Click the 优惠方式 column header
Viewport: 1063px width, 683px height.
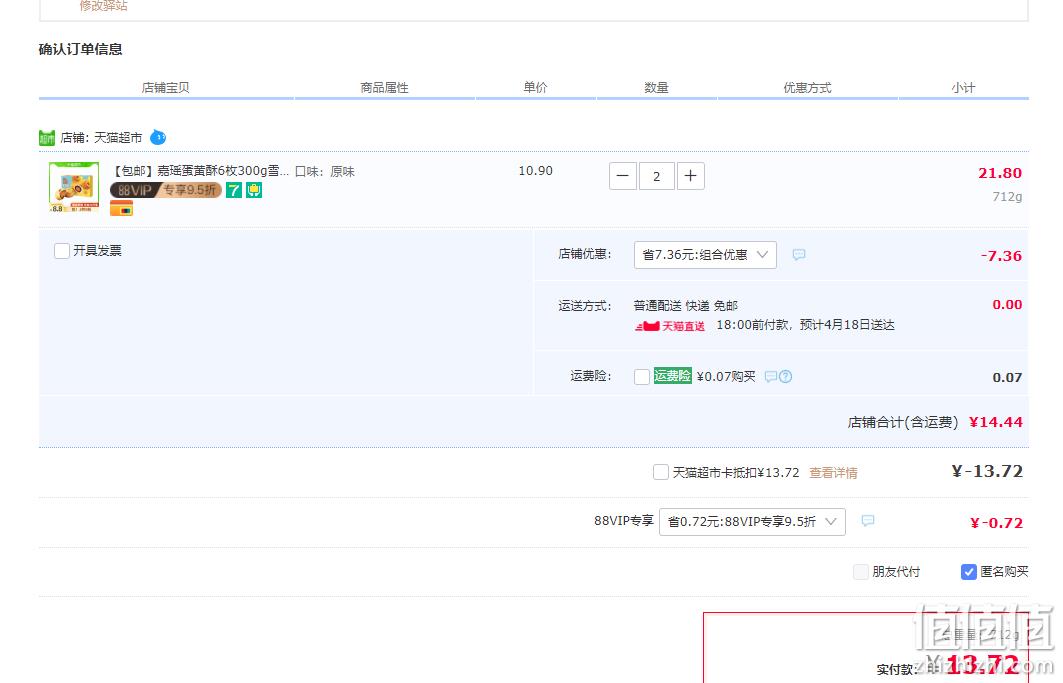[807, 87]
